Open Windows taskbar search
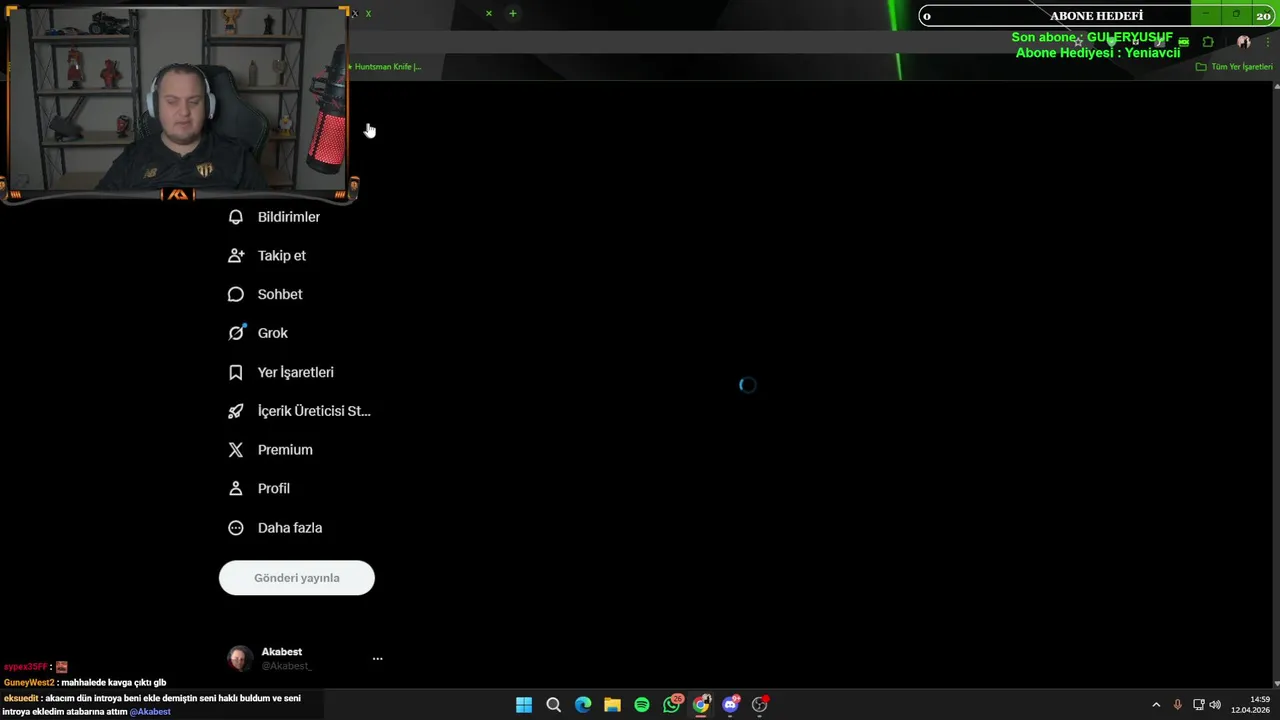1280x720 pixels. (x=553, y=705)
